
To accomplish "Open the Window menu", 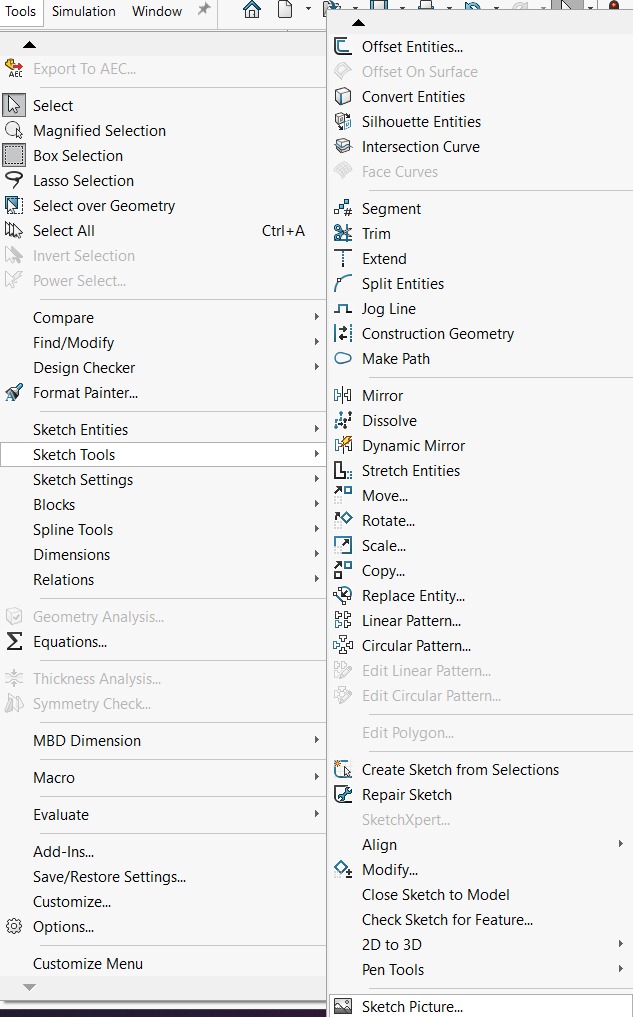I will coord(156,11).
